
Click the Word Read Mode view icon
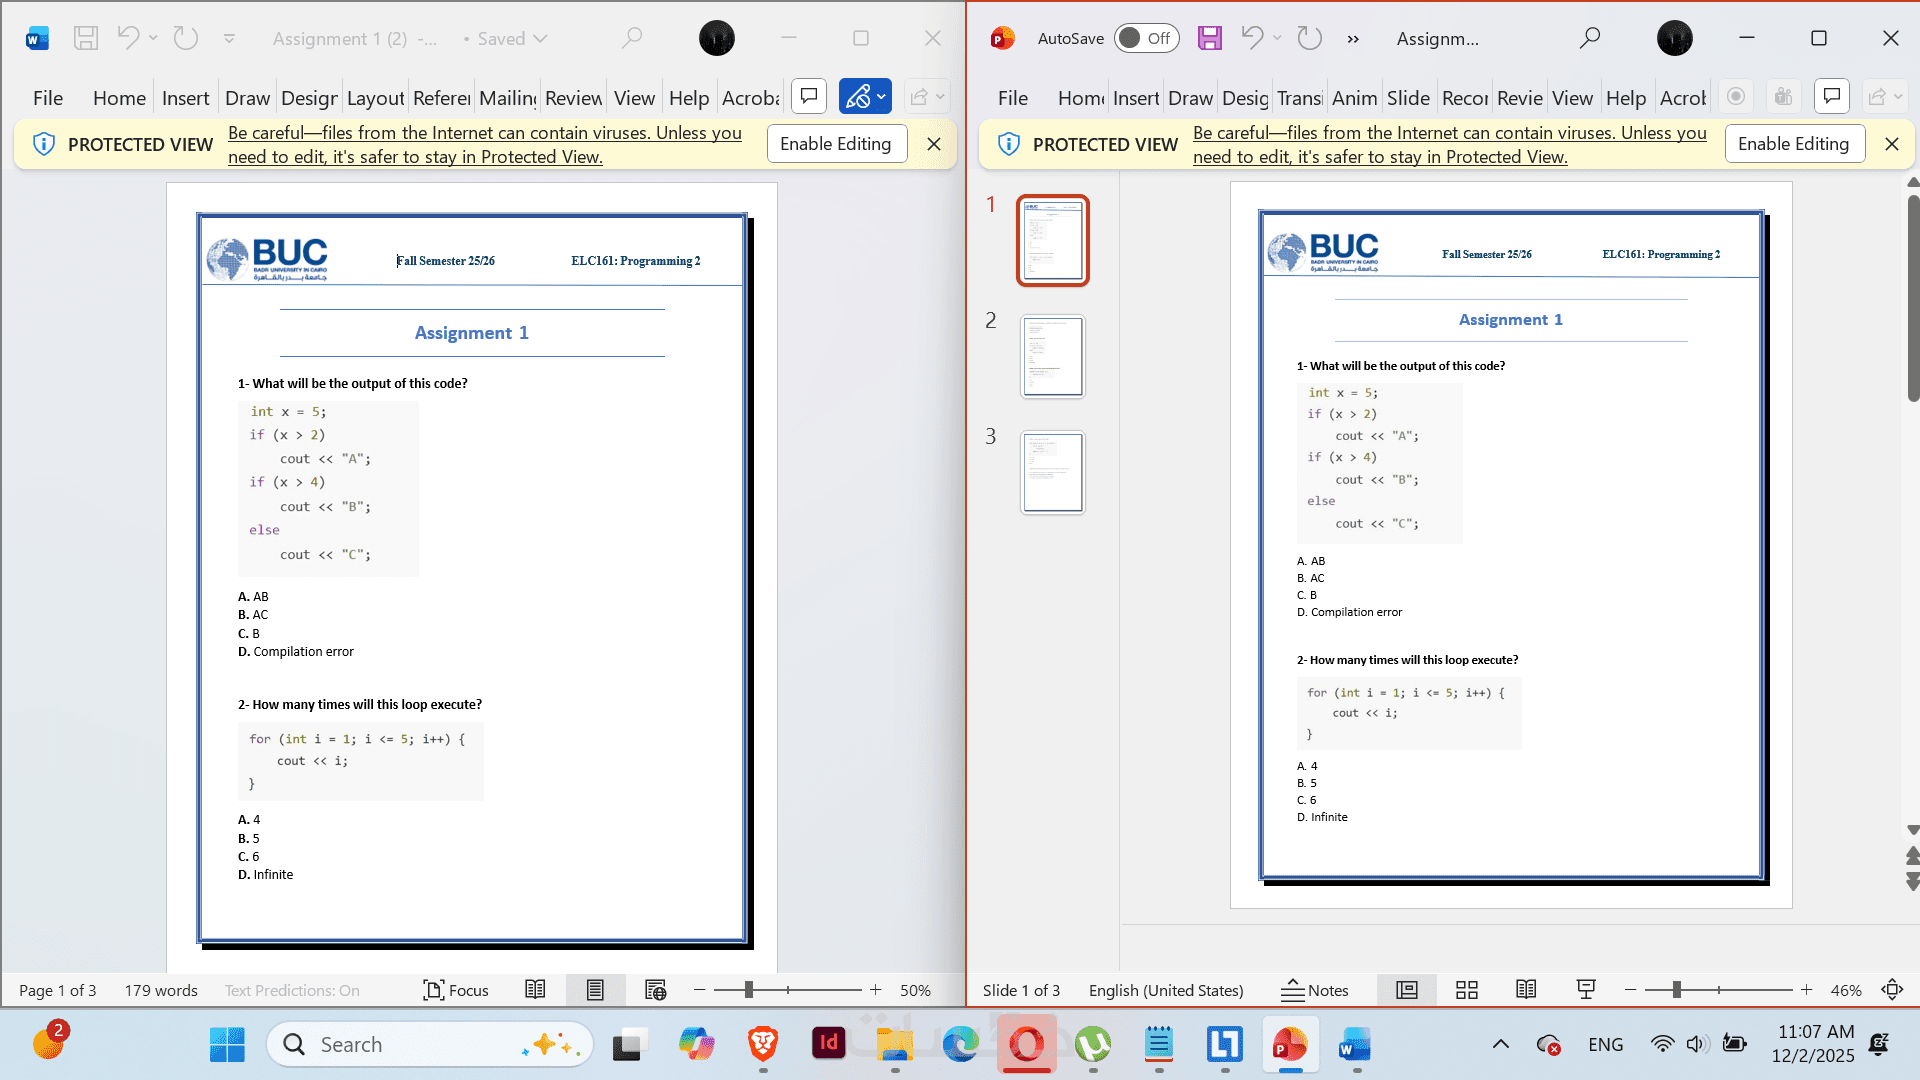point(535,990)
